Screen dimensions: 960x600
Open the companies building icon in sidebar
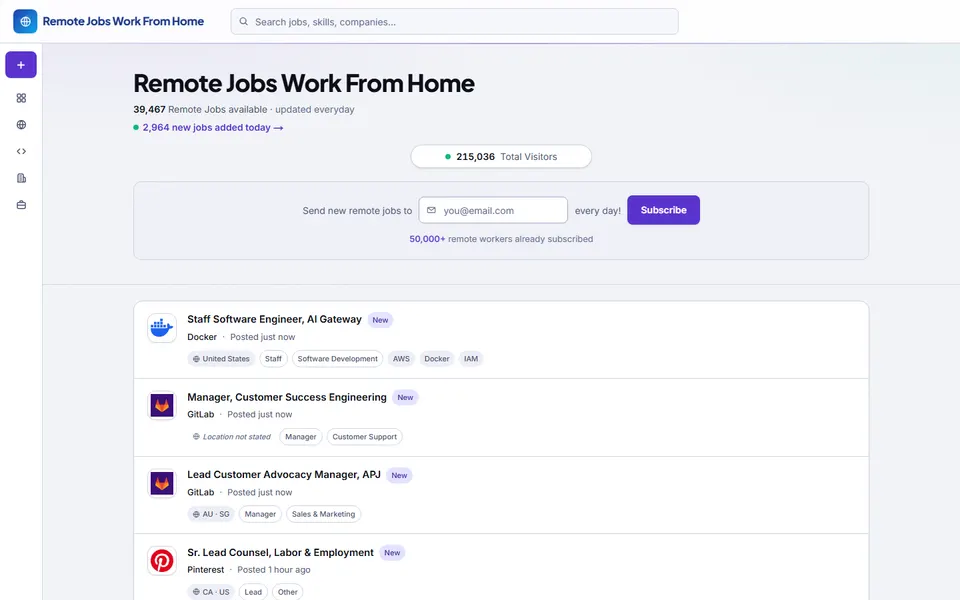(x=21, y=178)
